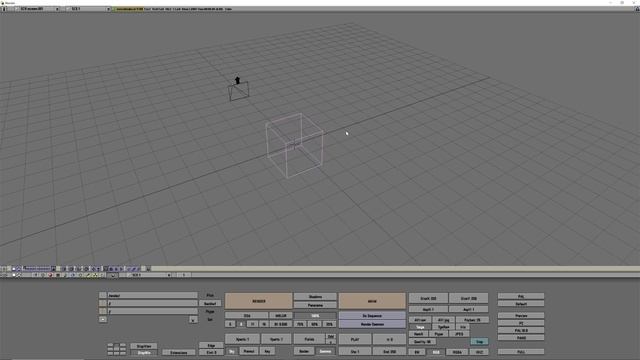Apply the PAL 16:9 render preset

pos(521,331)
